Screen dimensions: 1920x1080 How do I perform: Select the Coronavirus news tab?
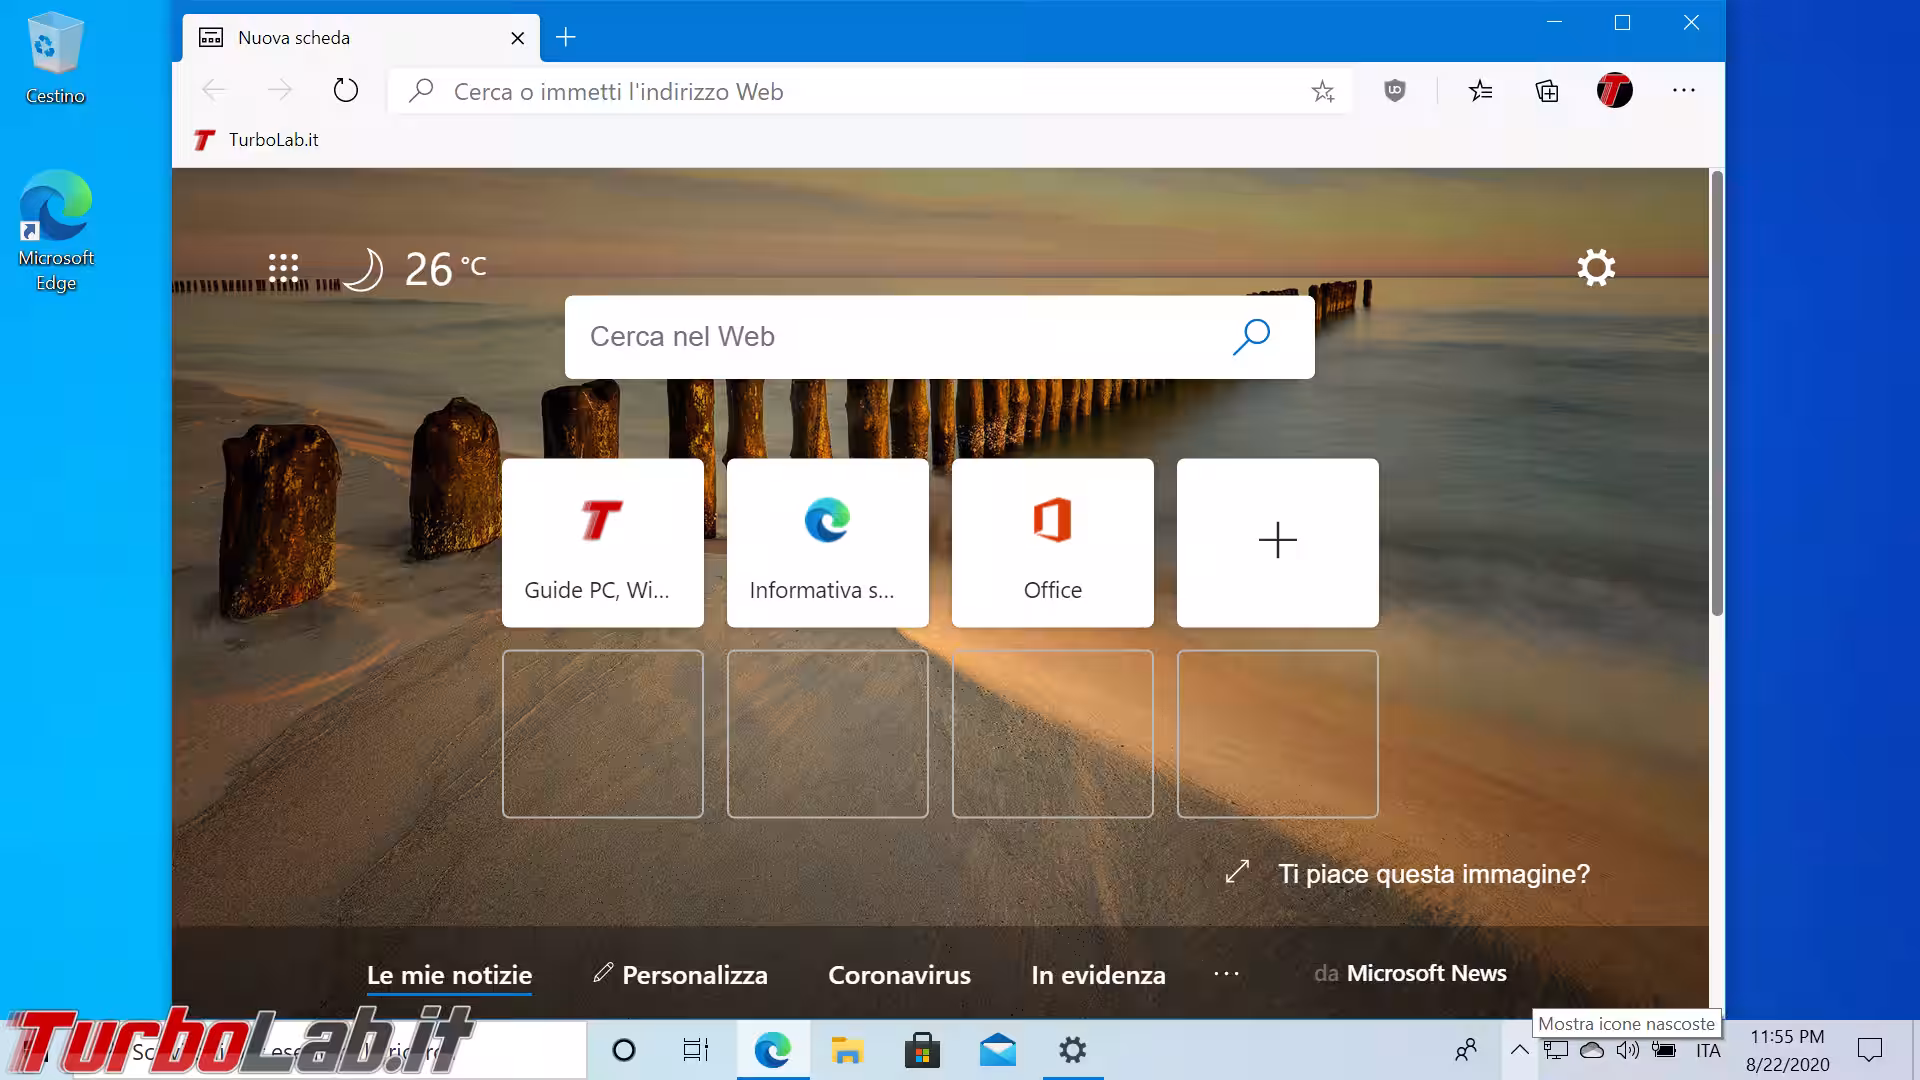pos(899,975)
